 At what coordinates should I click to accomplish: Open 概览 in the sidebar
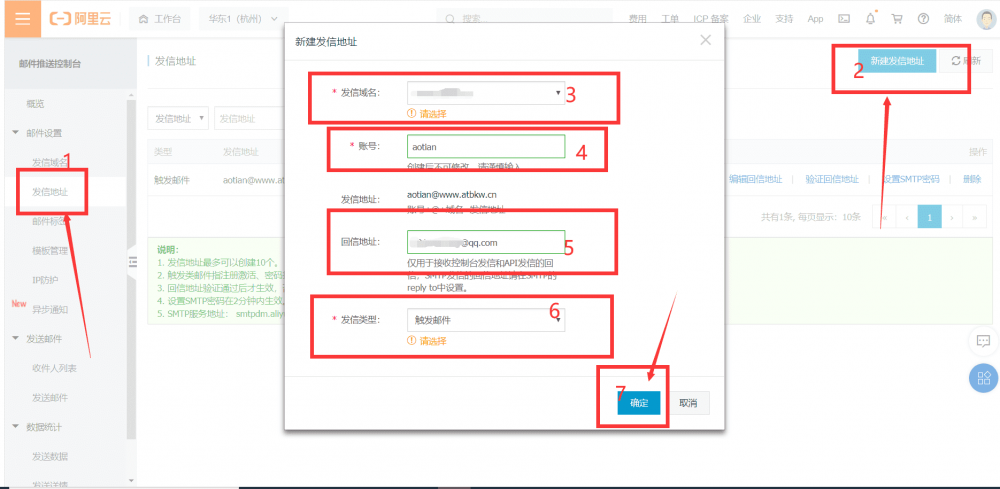pos(35,104)
